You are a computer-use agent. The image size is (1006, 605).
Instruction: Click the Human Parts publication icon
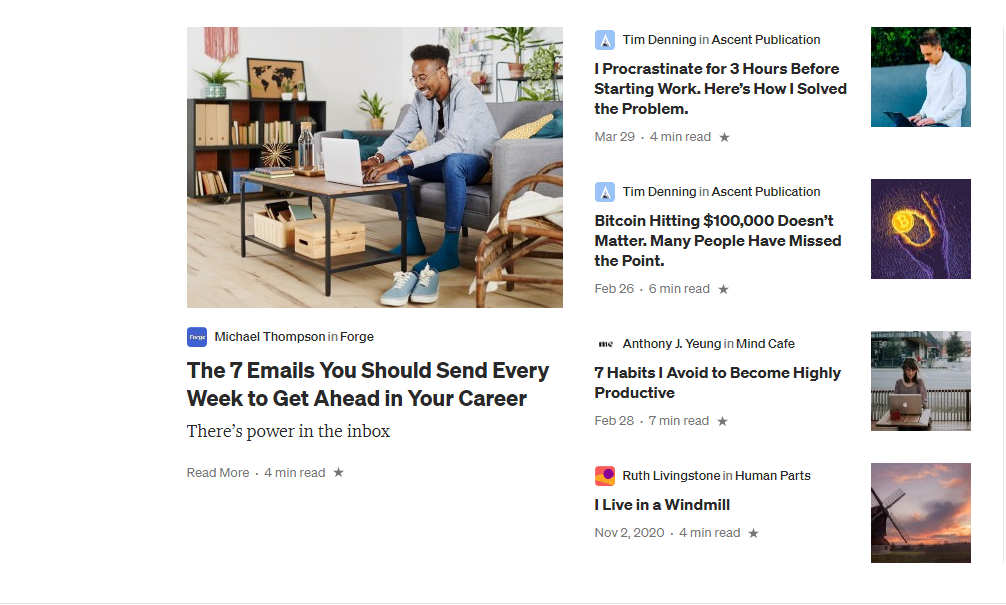pos(604,476)
